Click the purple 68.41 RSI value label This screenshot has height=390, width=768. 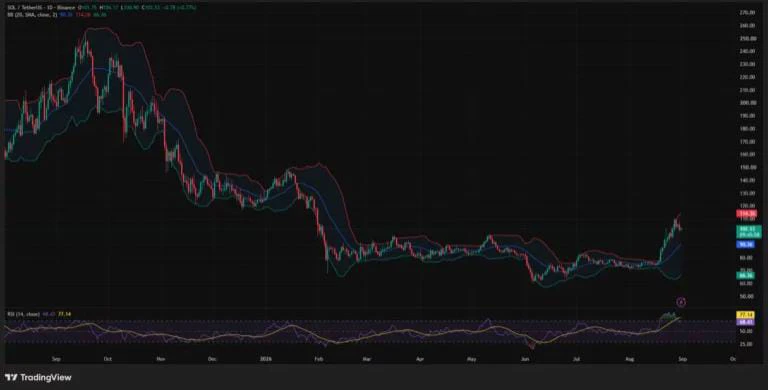click(745, 322)
